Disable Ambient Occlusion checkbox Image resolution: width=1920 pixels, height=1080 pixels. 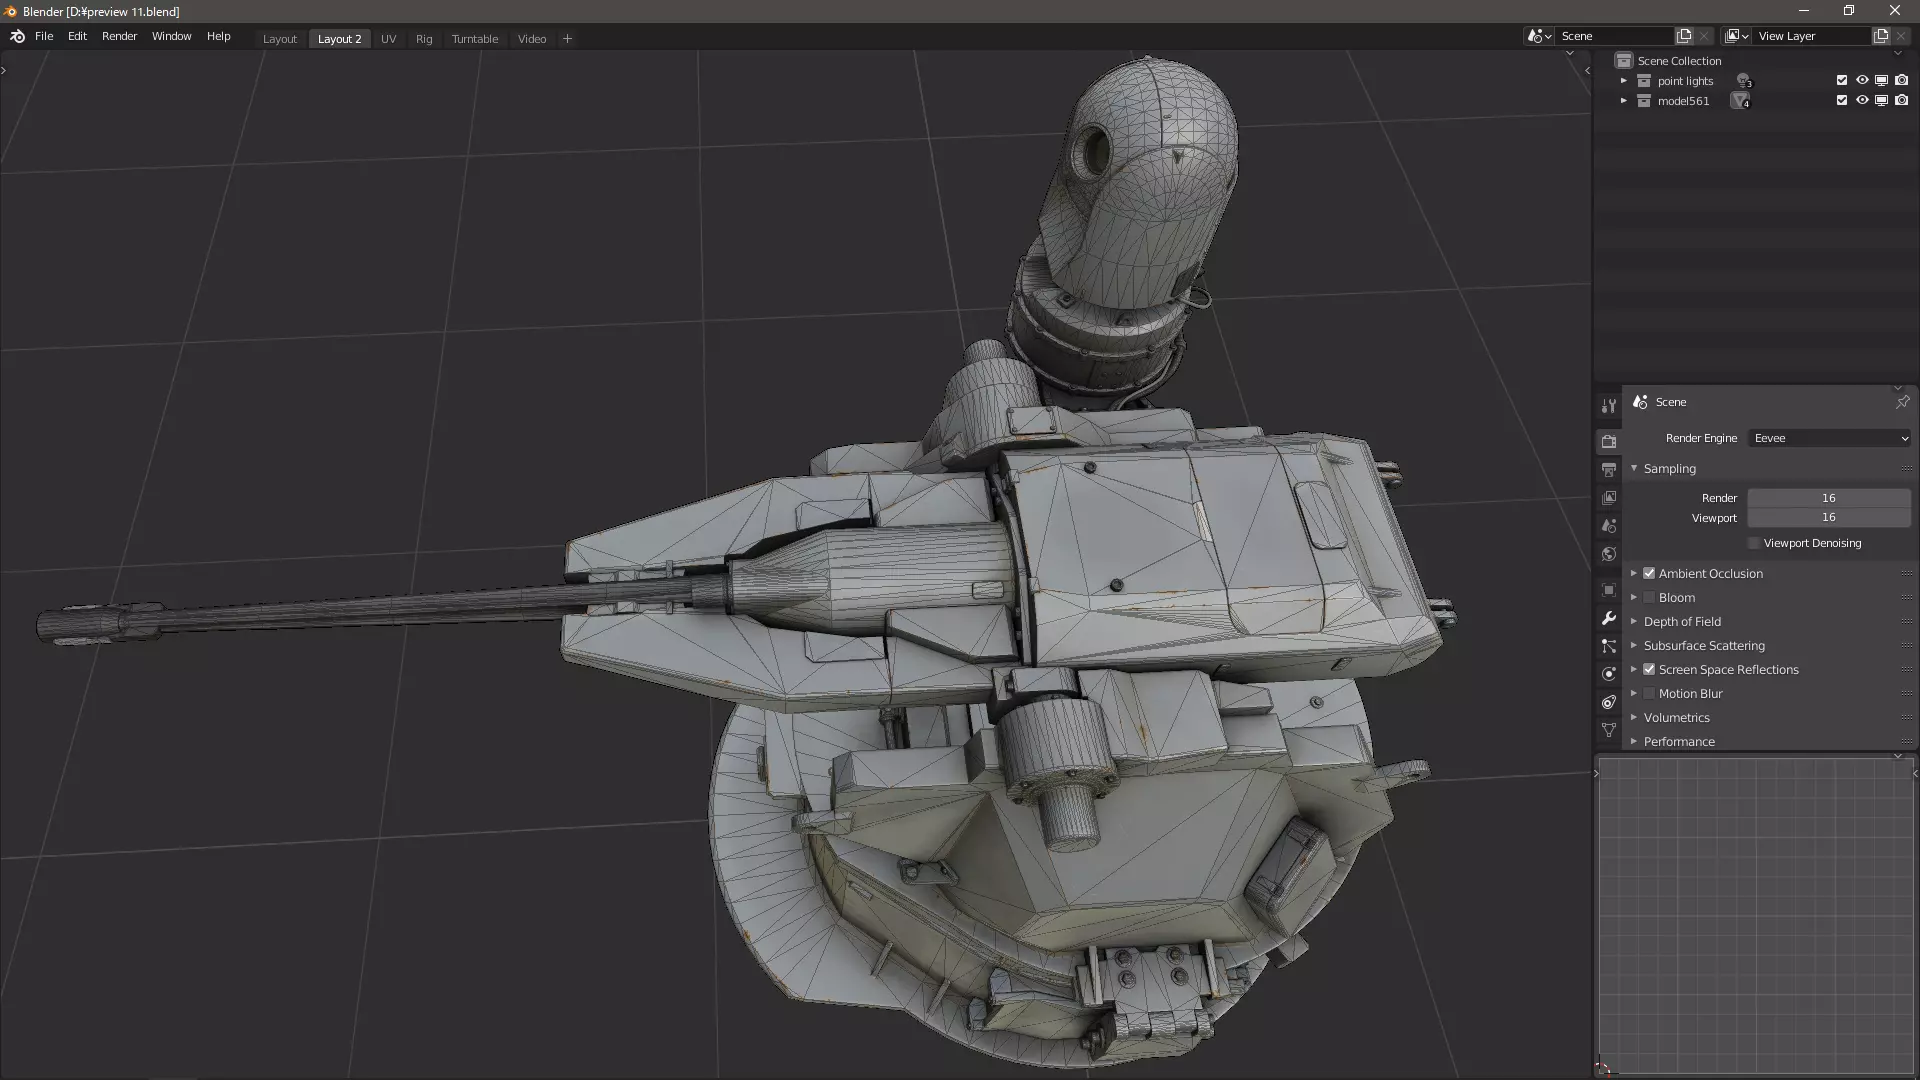pyautogui.click(x=1649, y=573)
